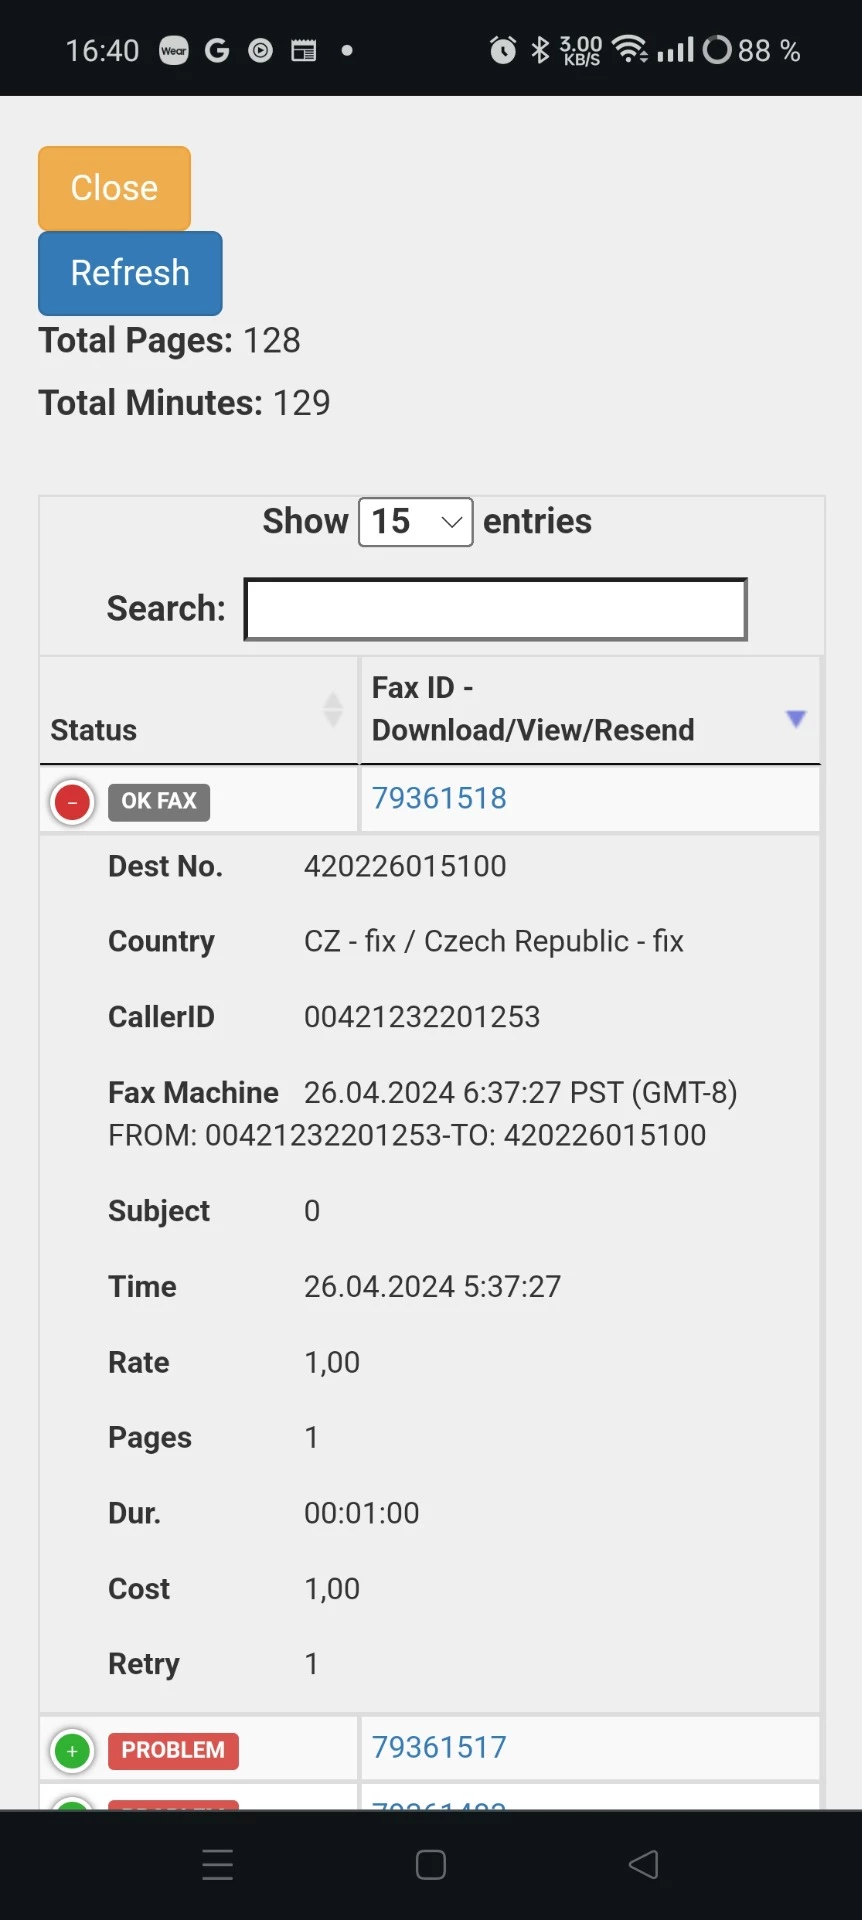Screen dimensions: 862x1920
Task: Tap the alarm clock status icon
Action: [x=503, y=50]
